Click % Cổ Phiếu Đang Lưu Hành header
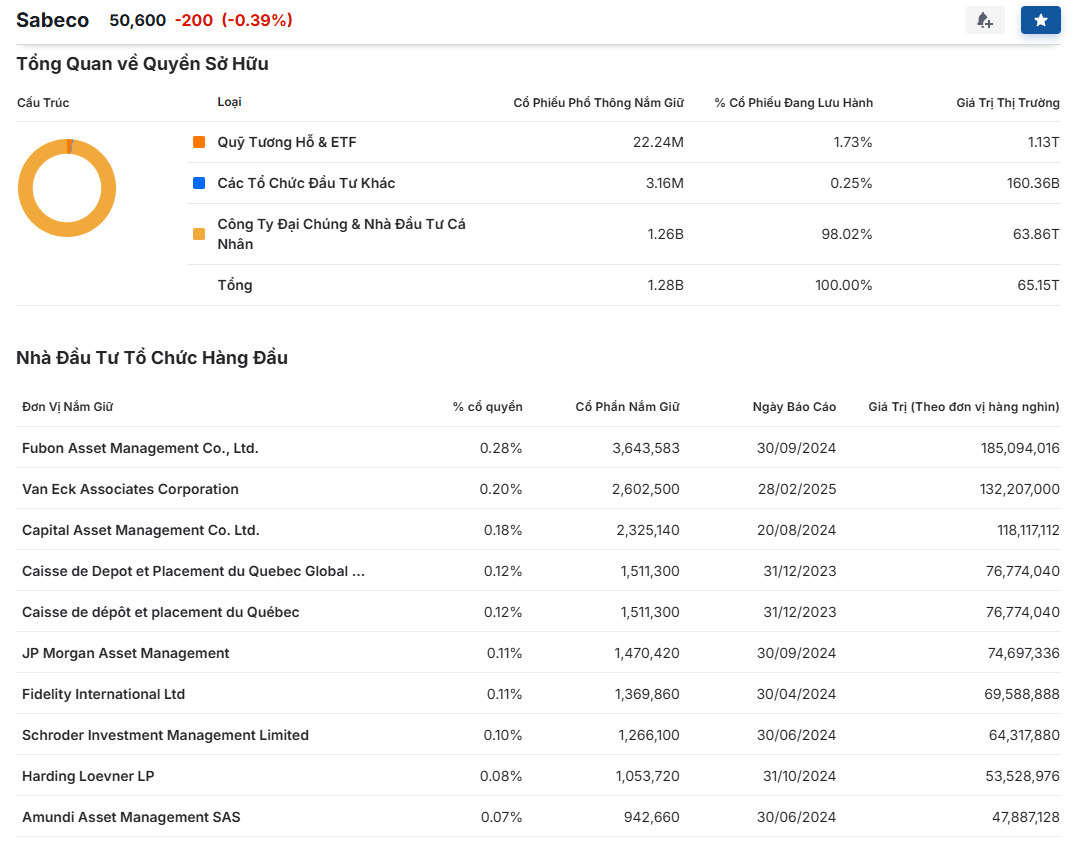 coord(794,103)
